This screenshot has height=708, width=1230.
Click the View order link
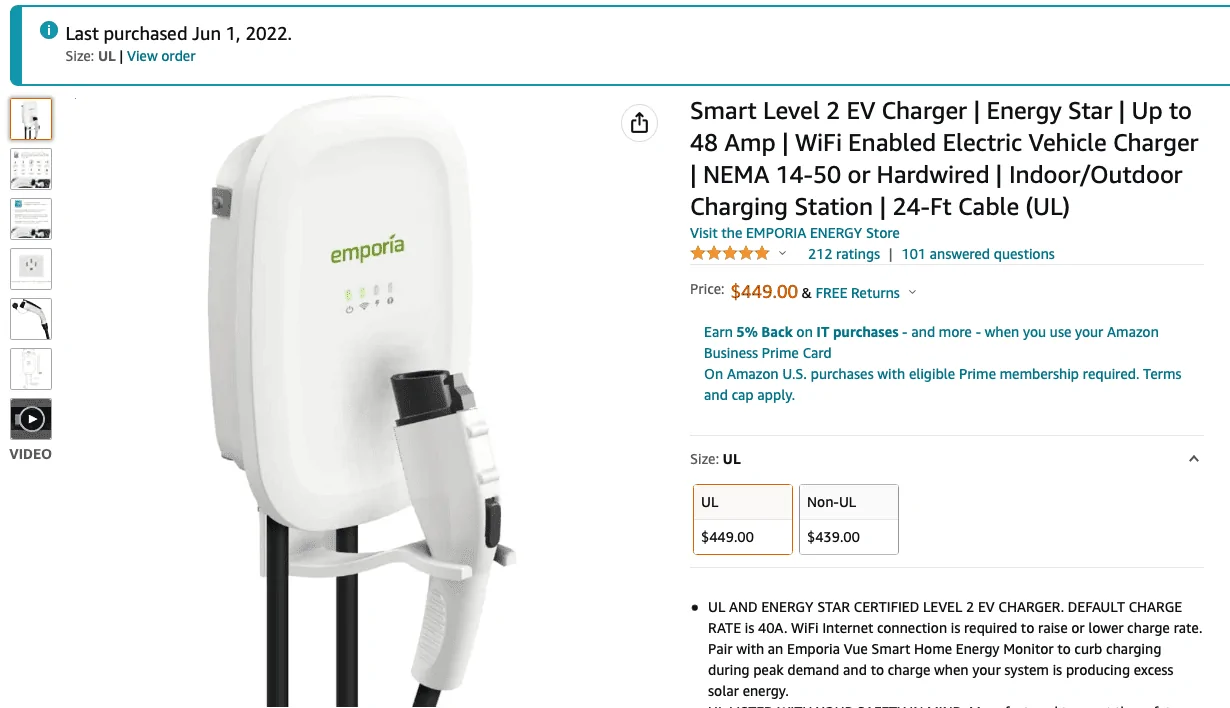point(161,56)
